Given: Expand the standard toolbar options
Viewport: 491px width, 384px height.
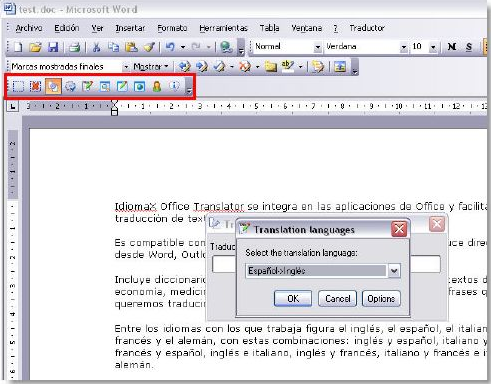Looking at the screenshot, I should [241, 47].
